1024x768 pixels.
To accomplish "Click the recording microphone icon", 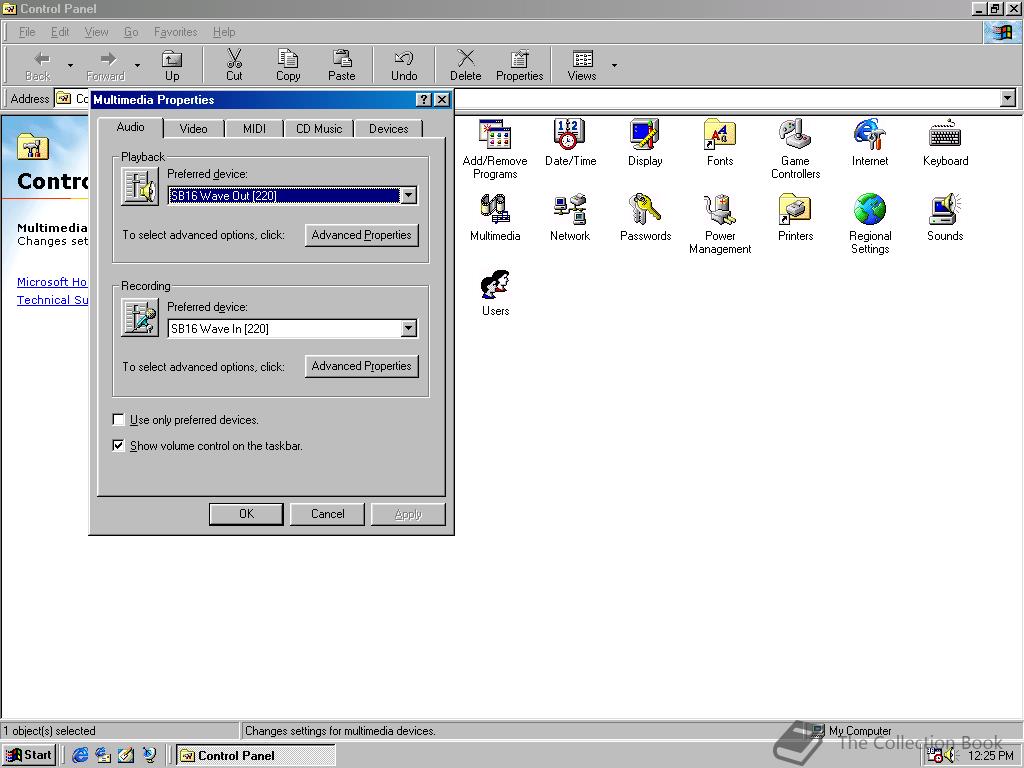I will (x=140, y=318).
